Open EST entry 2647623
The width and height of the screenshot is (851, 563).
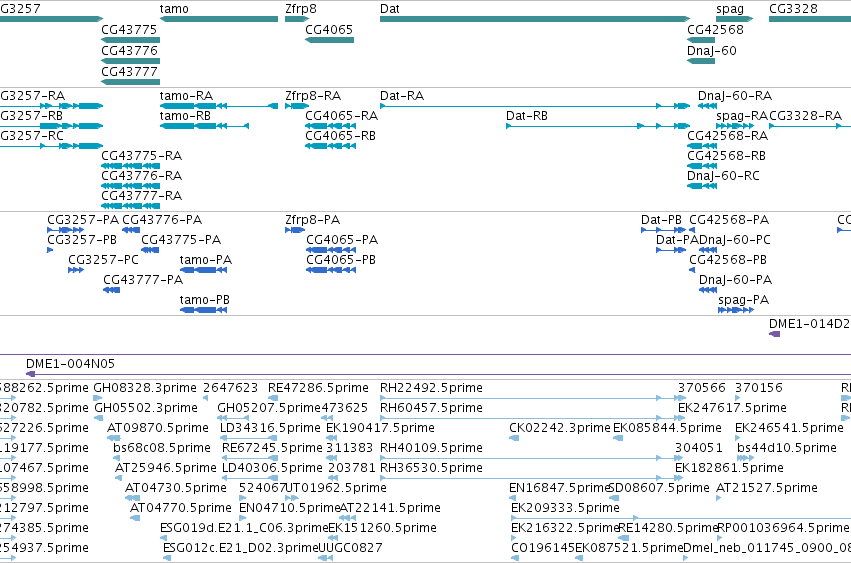point(231,388)
